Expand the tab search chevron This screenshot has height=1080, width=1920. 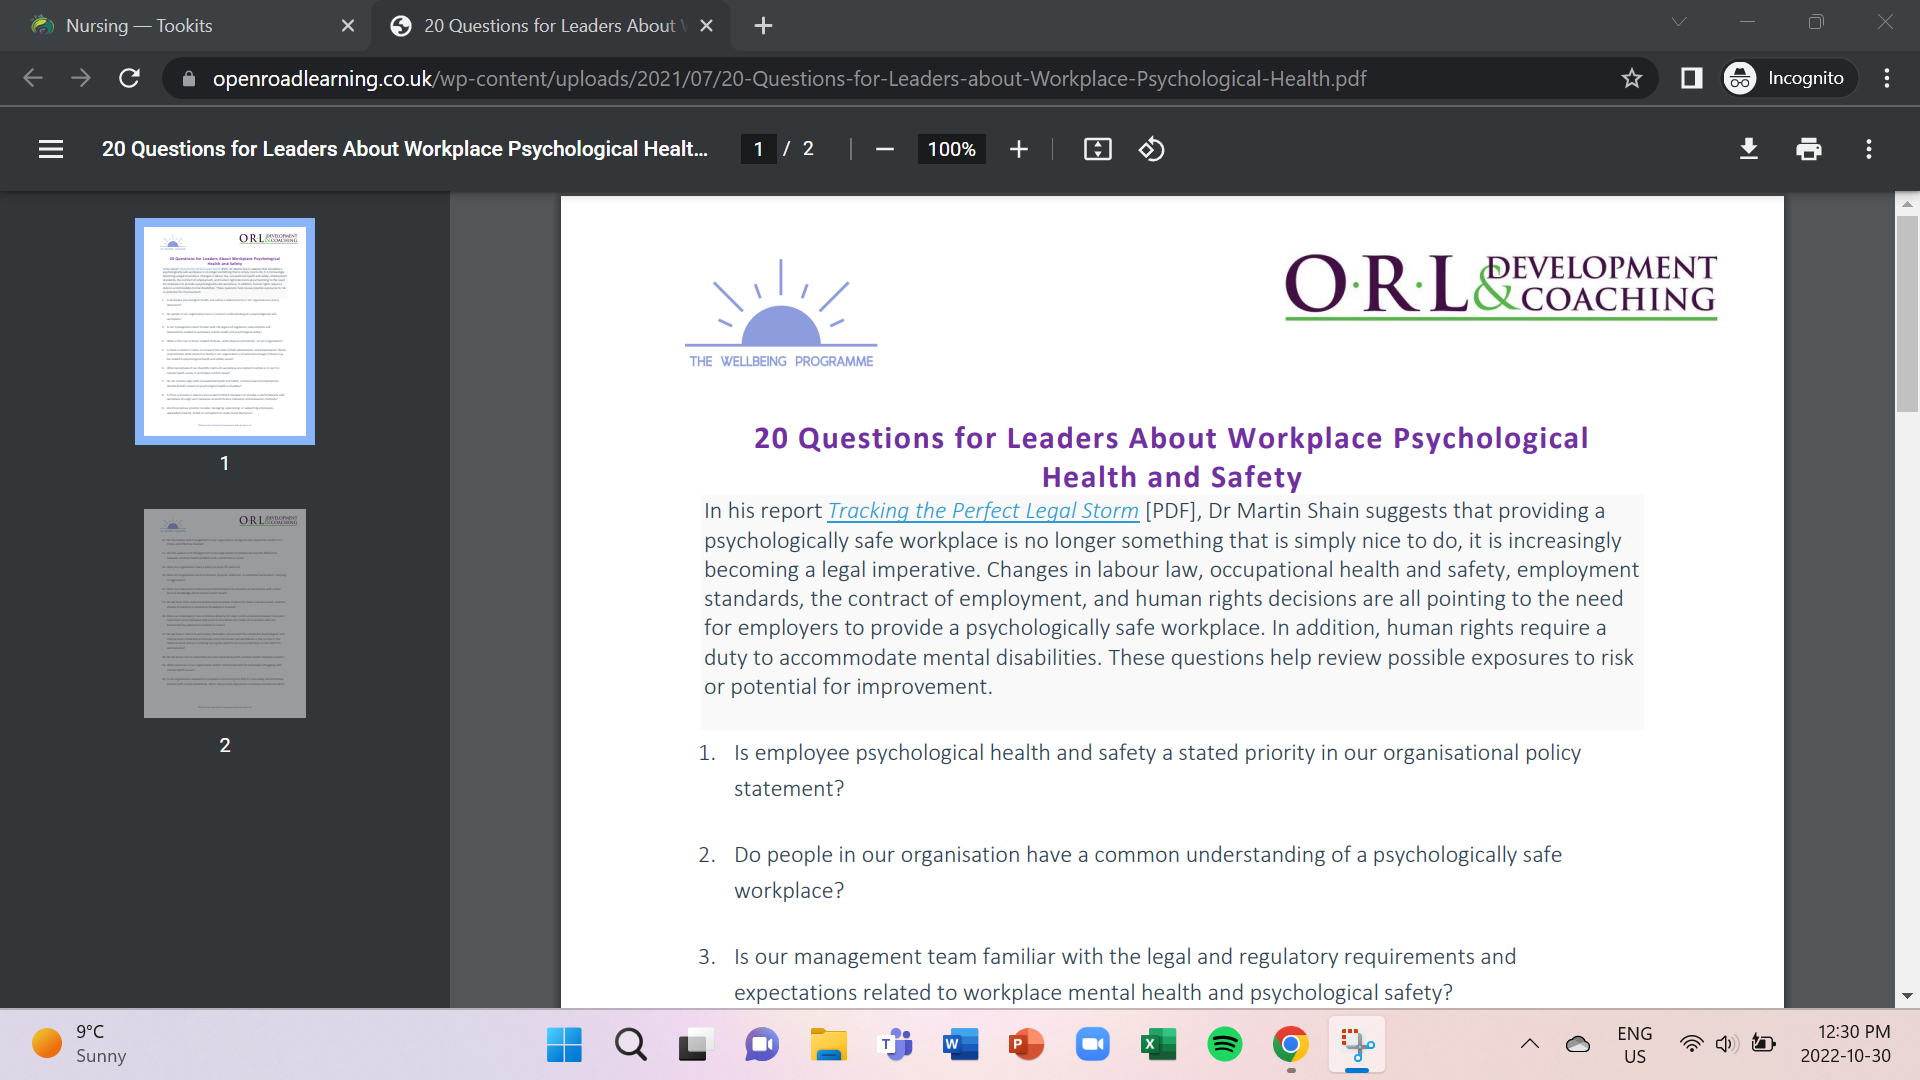(1679, 22)
